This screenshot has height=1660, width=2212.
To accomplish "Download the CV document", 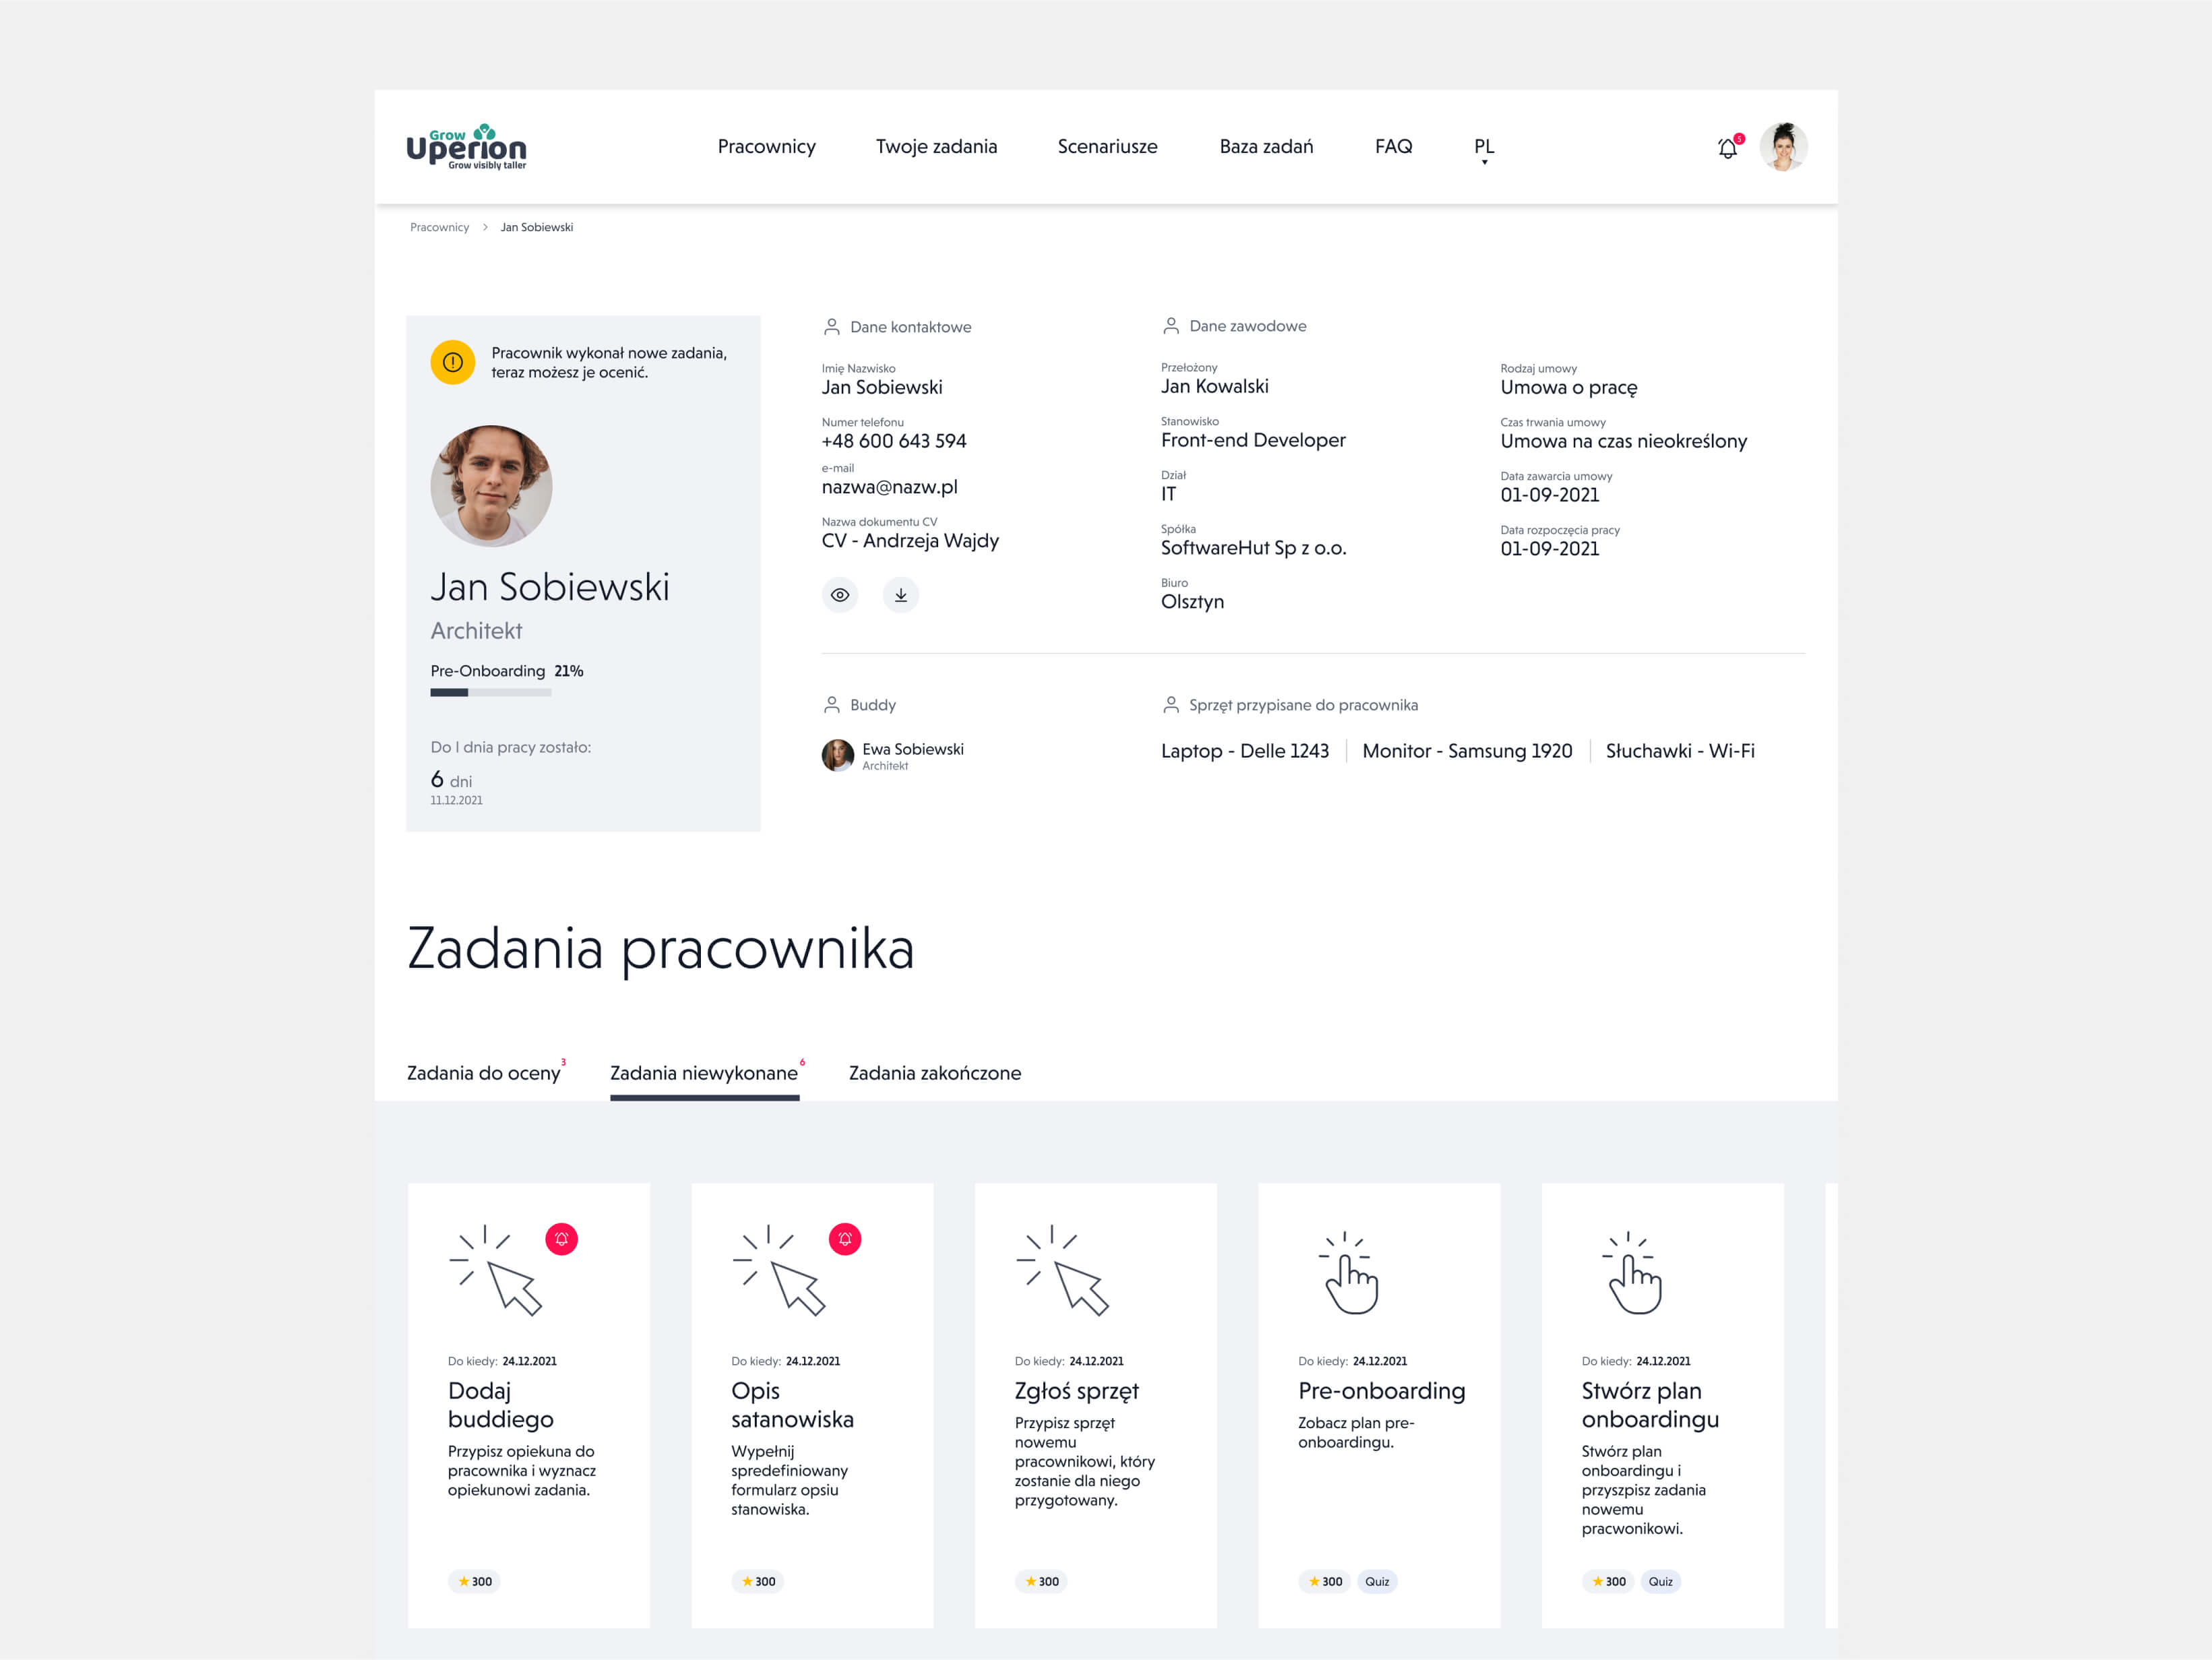I will click(x=900, y=595).
